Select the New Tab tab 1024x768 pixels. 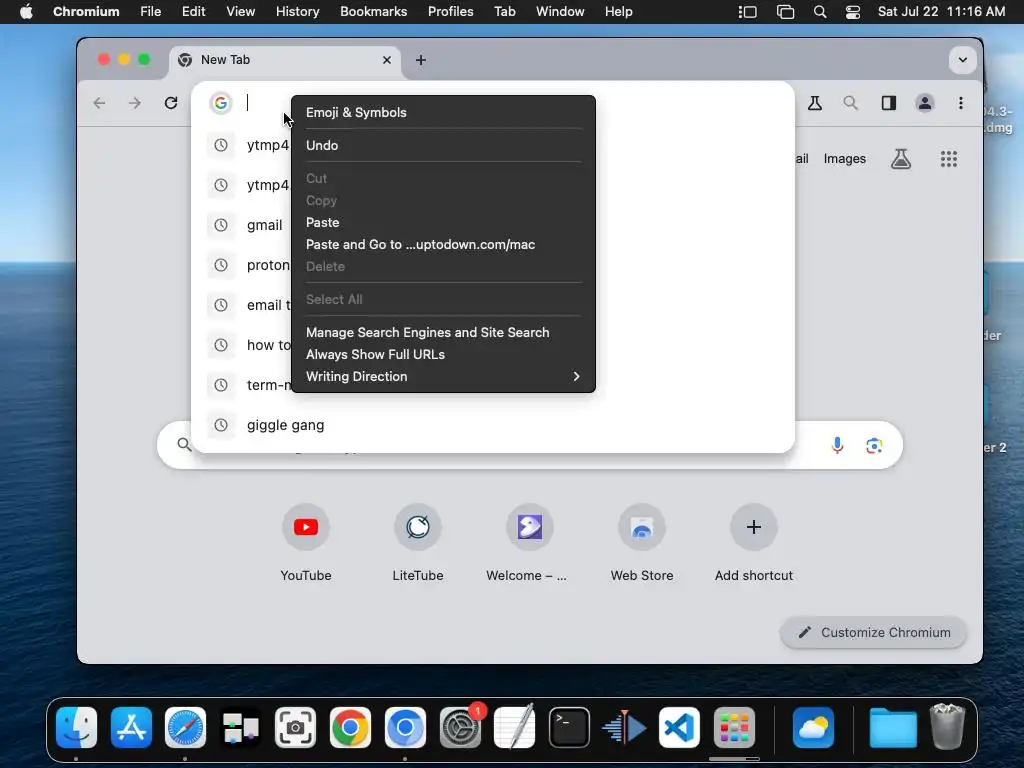pyautogui.click(x=285, y=60)
